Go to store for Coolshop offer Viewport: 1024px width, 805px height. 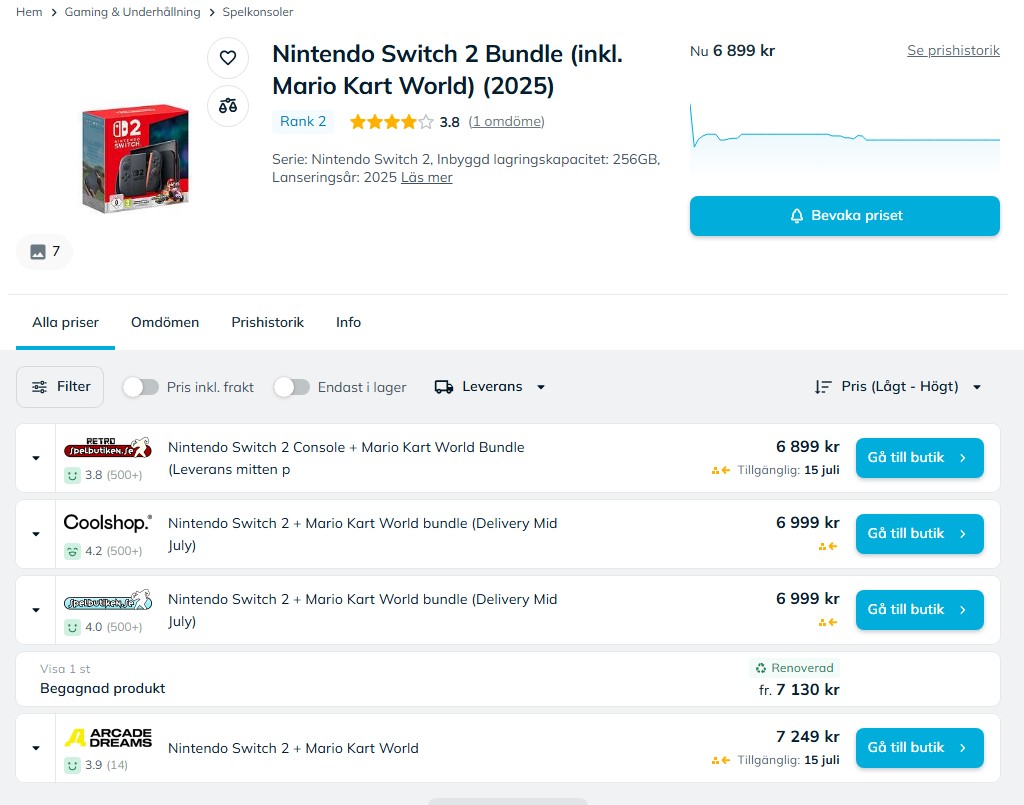(920, 534)
